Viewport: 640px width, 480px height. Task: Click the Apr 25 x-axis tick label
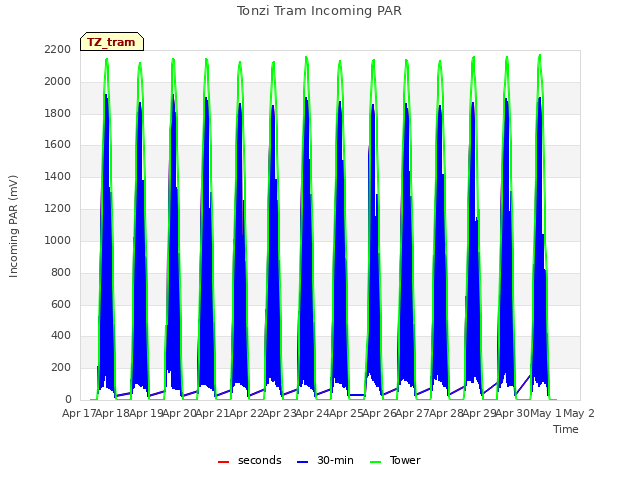coord(345,413)
